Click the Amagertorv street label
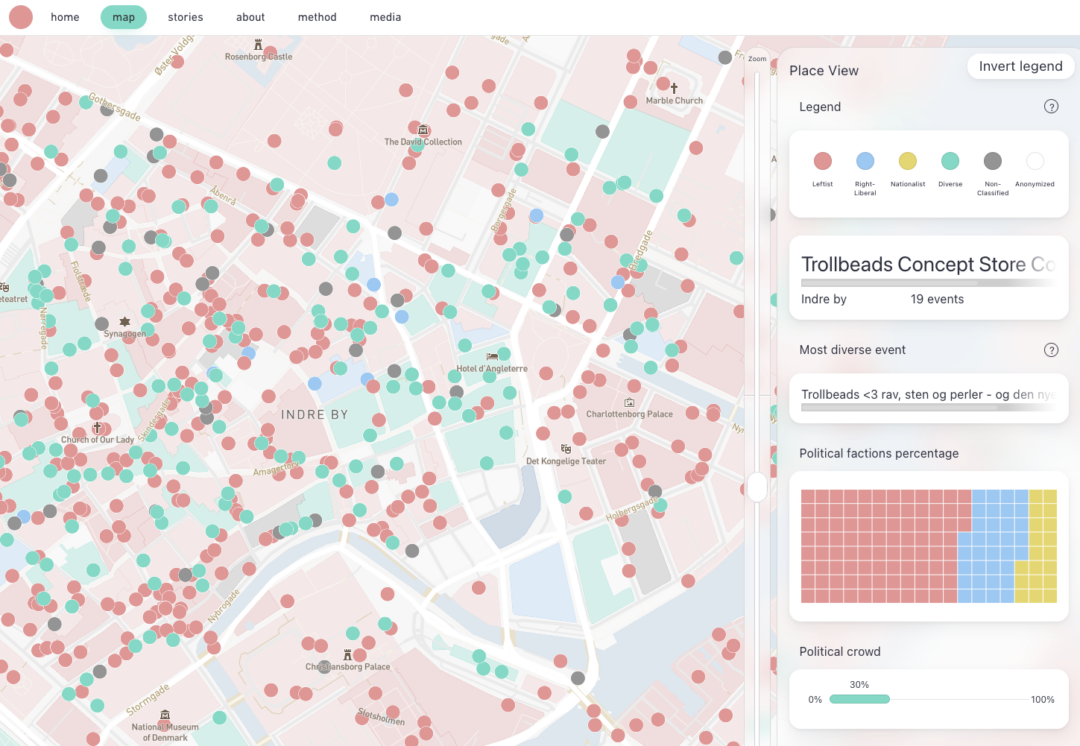Viewport: 1080px width, 746px height. tap(276, 470)
